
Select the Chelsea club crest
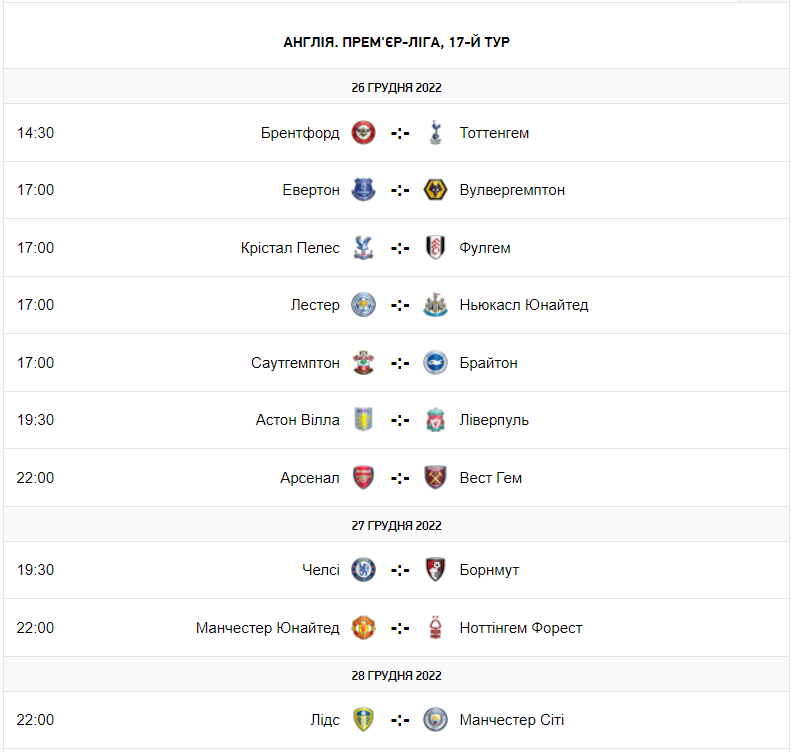tap(363, 570)
